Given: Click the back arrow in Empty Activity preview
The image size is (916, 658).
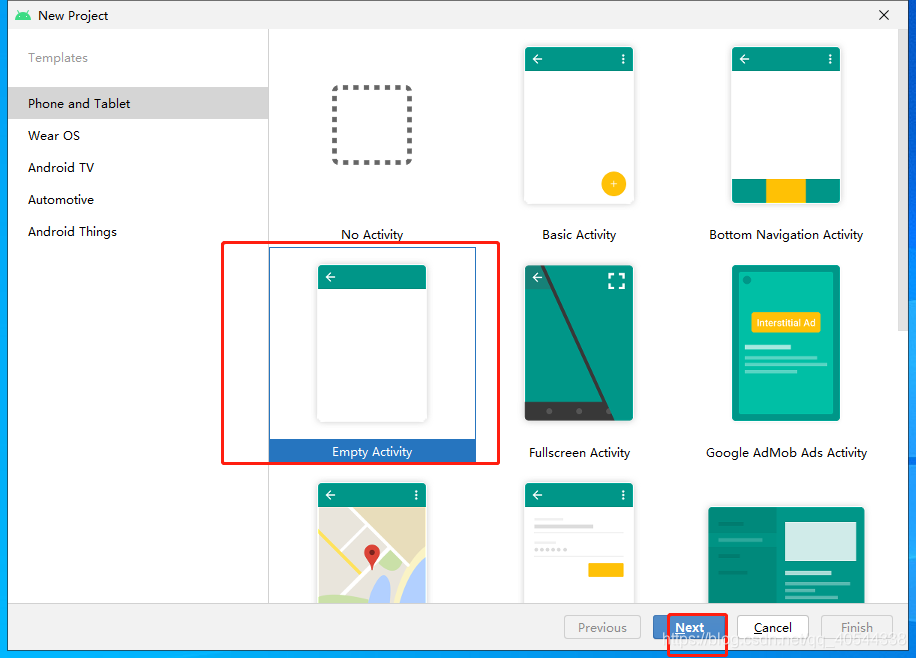Looking at the screenshot, I should (x=330, y=277).
